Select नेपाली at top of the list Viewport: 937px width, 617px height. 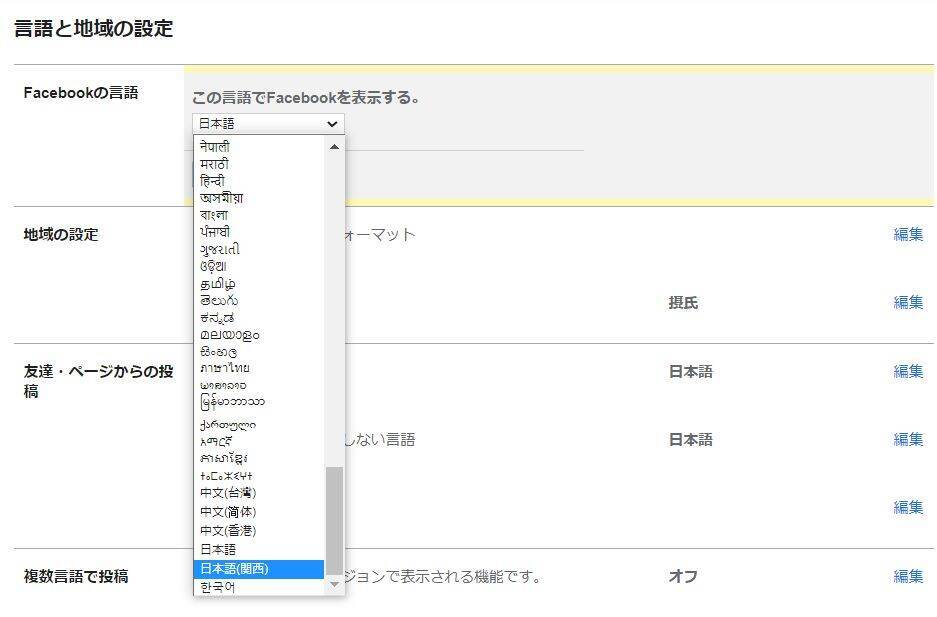tap(259, 147)
